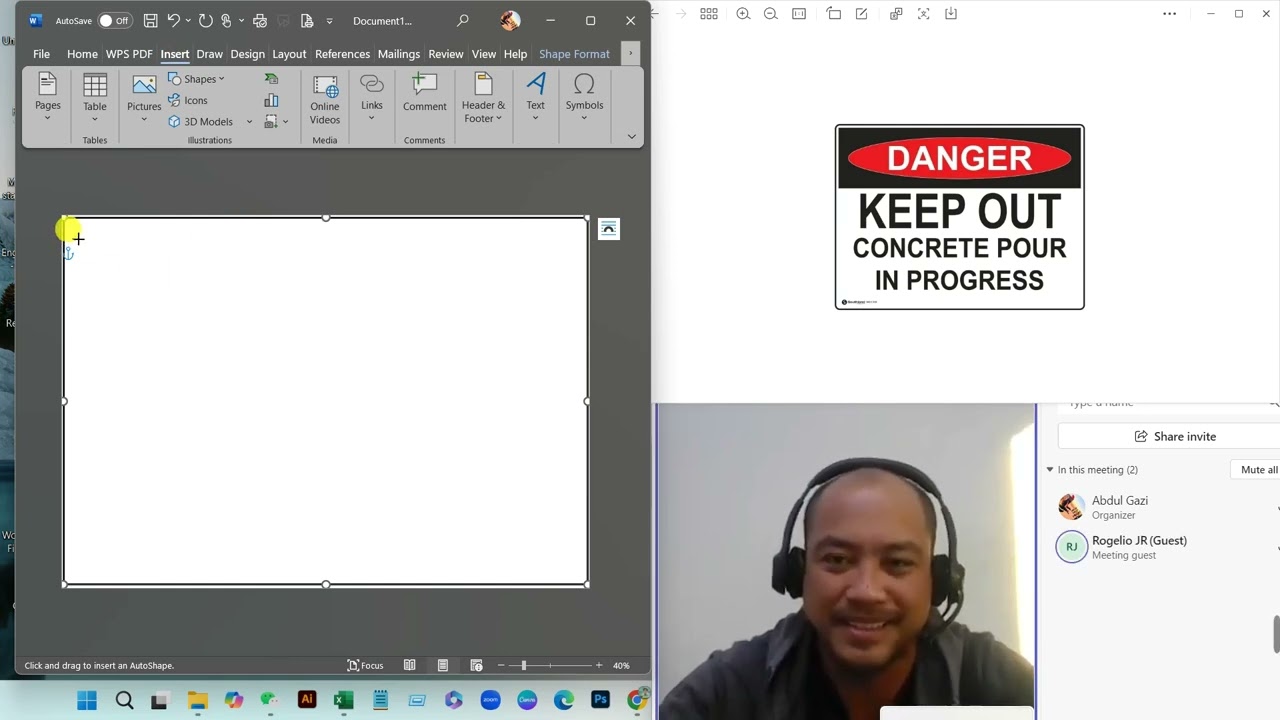Open more options ellipsis in photo viewer

click(x=1169, y=14)
